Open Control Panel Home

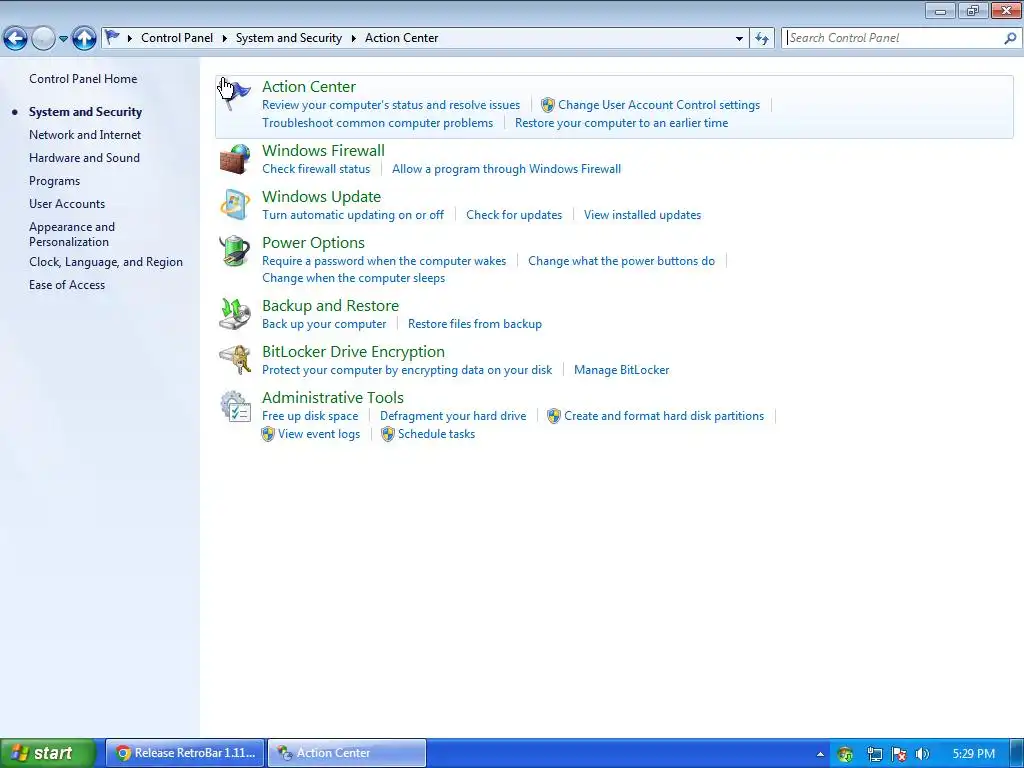tap(83, 79)
